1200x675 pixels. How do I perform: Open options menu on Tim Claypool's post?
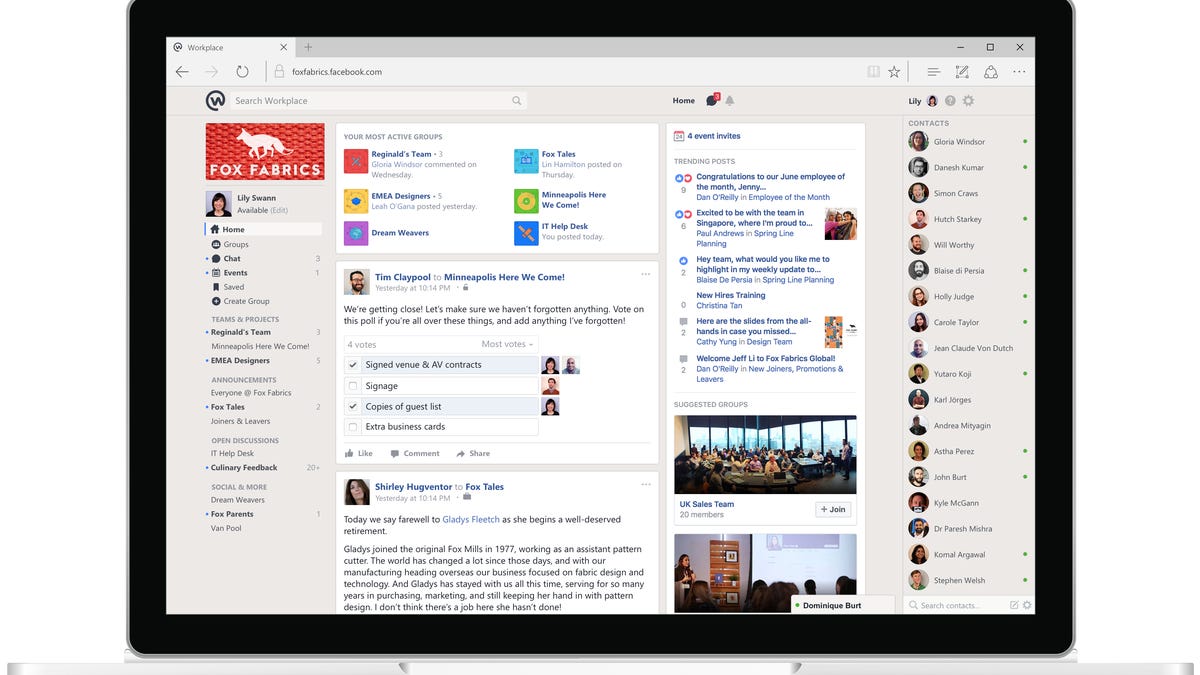(x=645, y=274)
